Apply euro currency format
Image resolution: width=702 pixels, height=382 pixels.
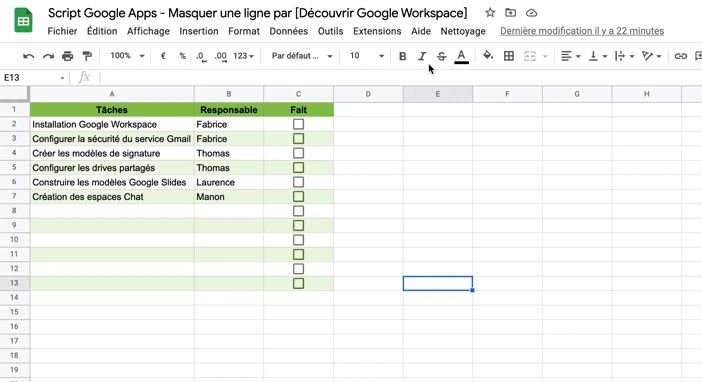coord(163,56)
